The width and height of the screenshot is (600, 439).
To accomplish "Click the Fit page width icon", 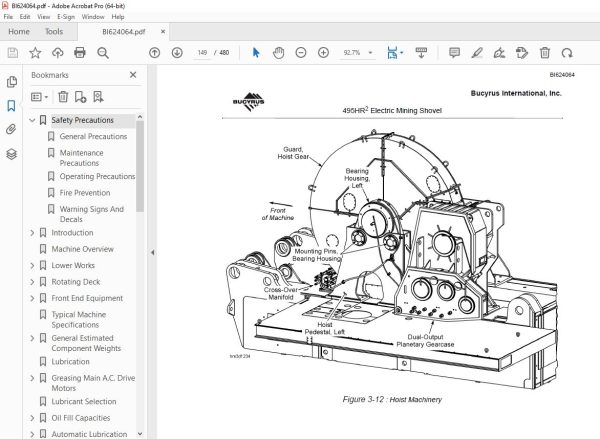I will (392, 52).
